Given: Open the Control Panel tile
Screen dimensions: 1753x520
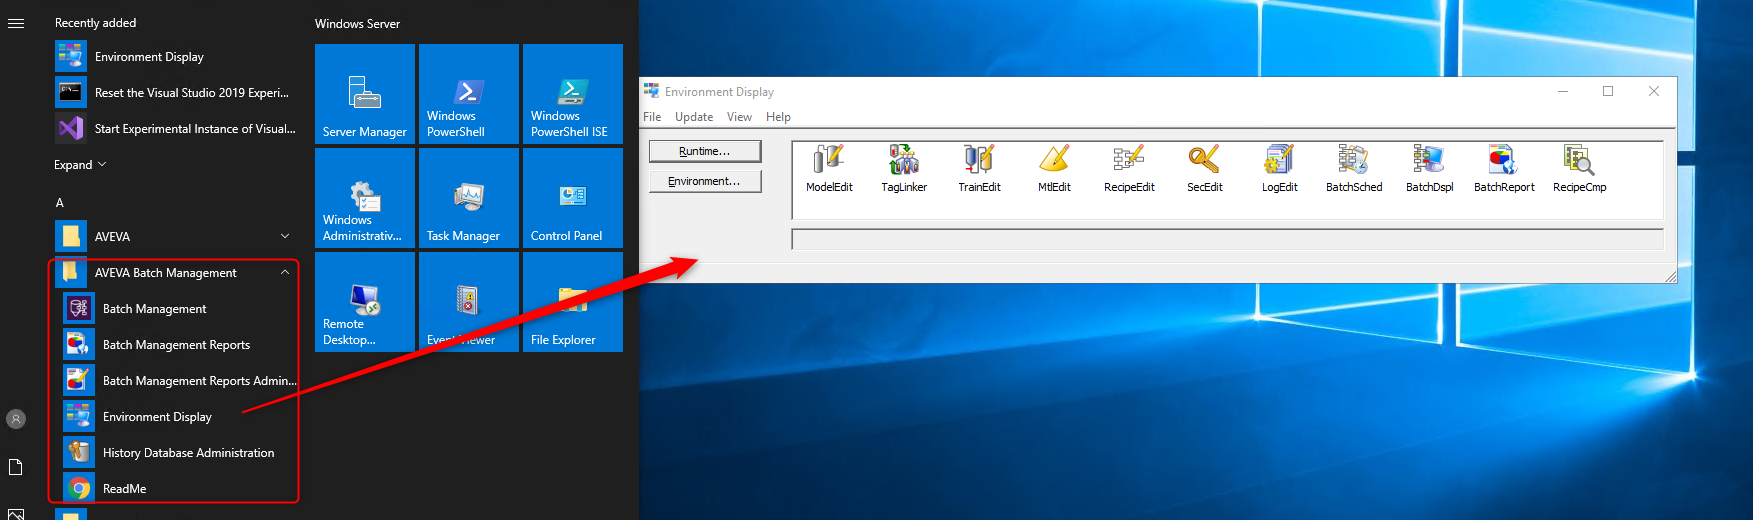Looking at the screenshot, I should (573, 198).
